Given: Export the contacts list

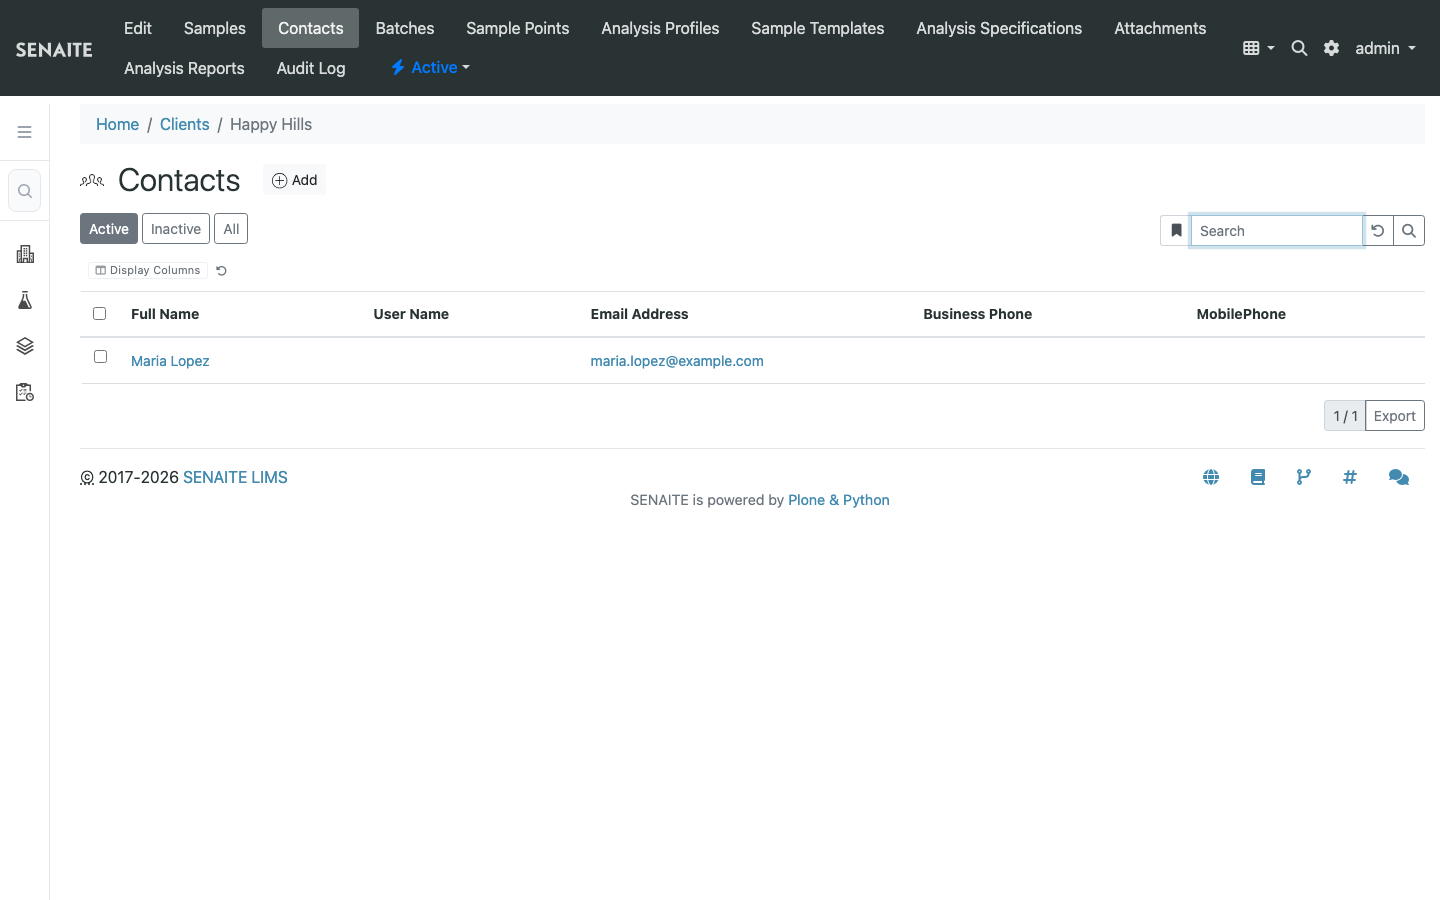Looking at the screenshot, I should 1394,416.
